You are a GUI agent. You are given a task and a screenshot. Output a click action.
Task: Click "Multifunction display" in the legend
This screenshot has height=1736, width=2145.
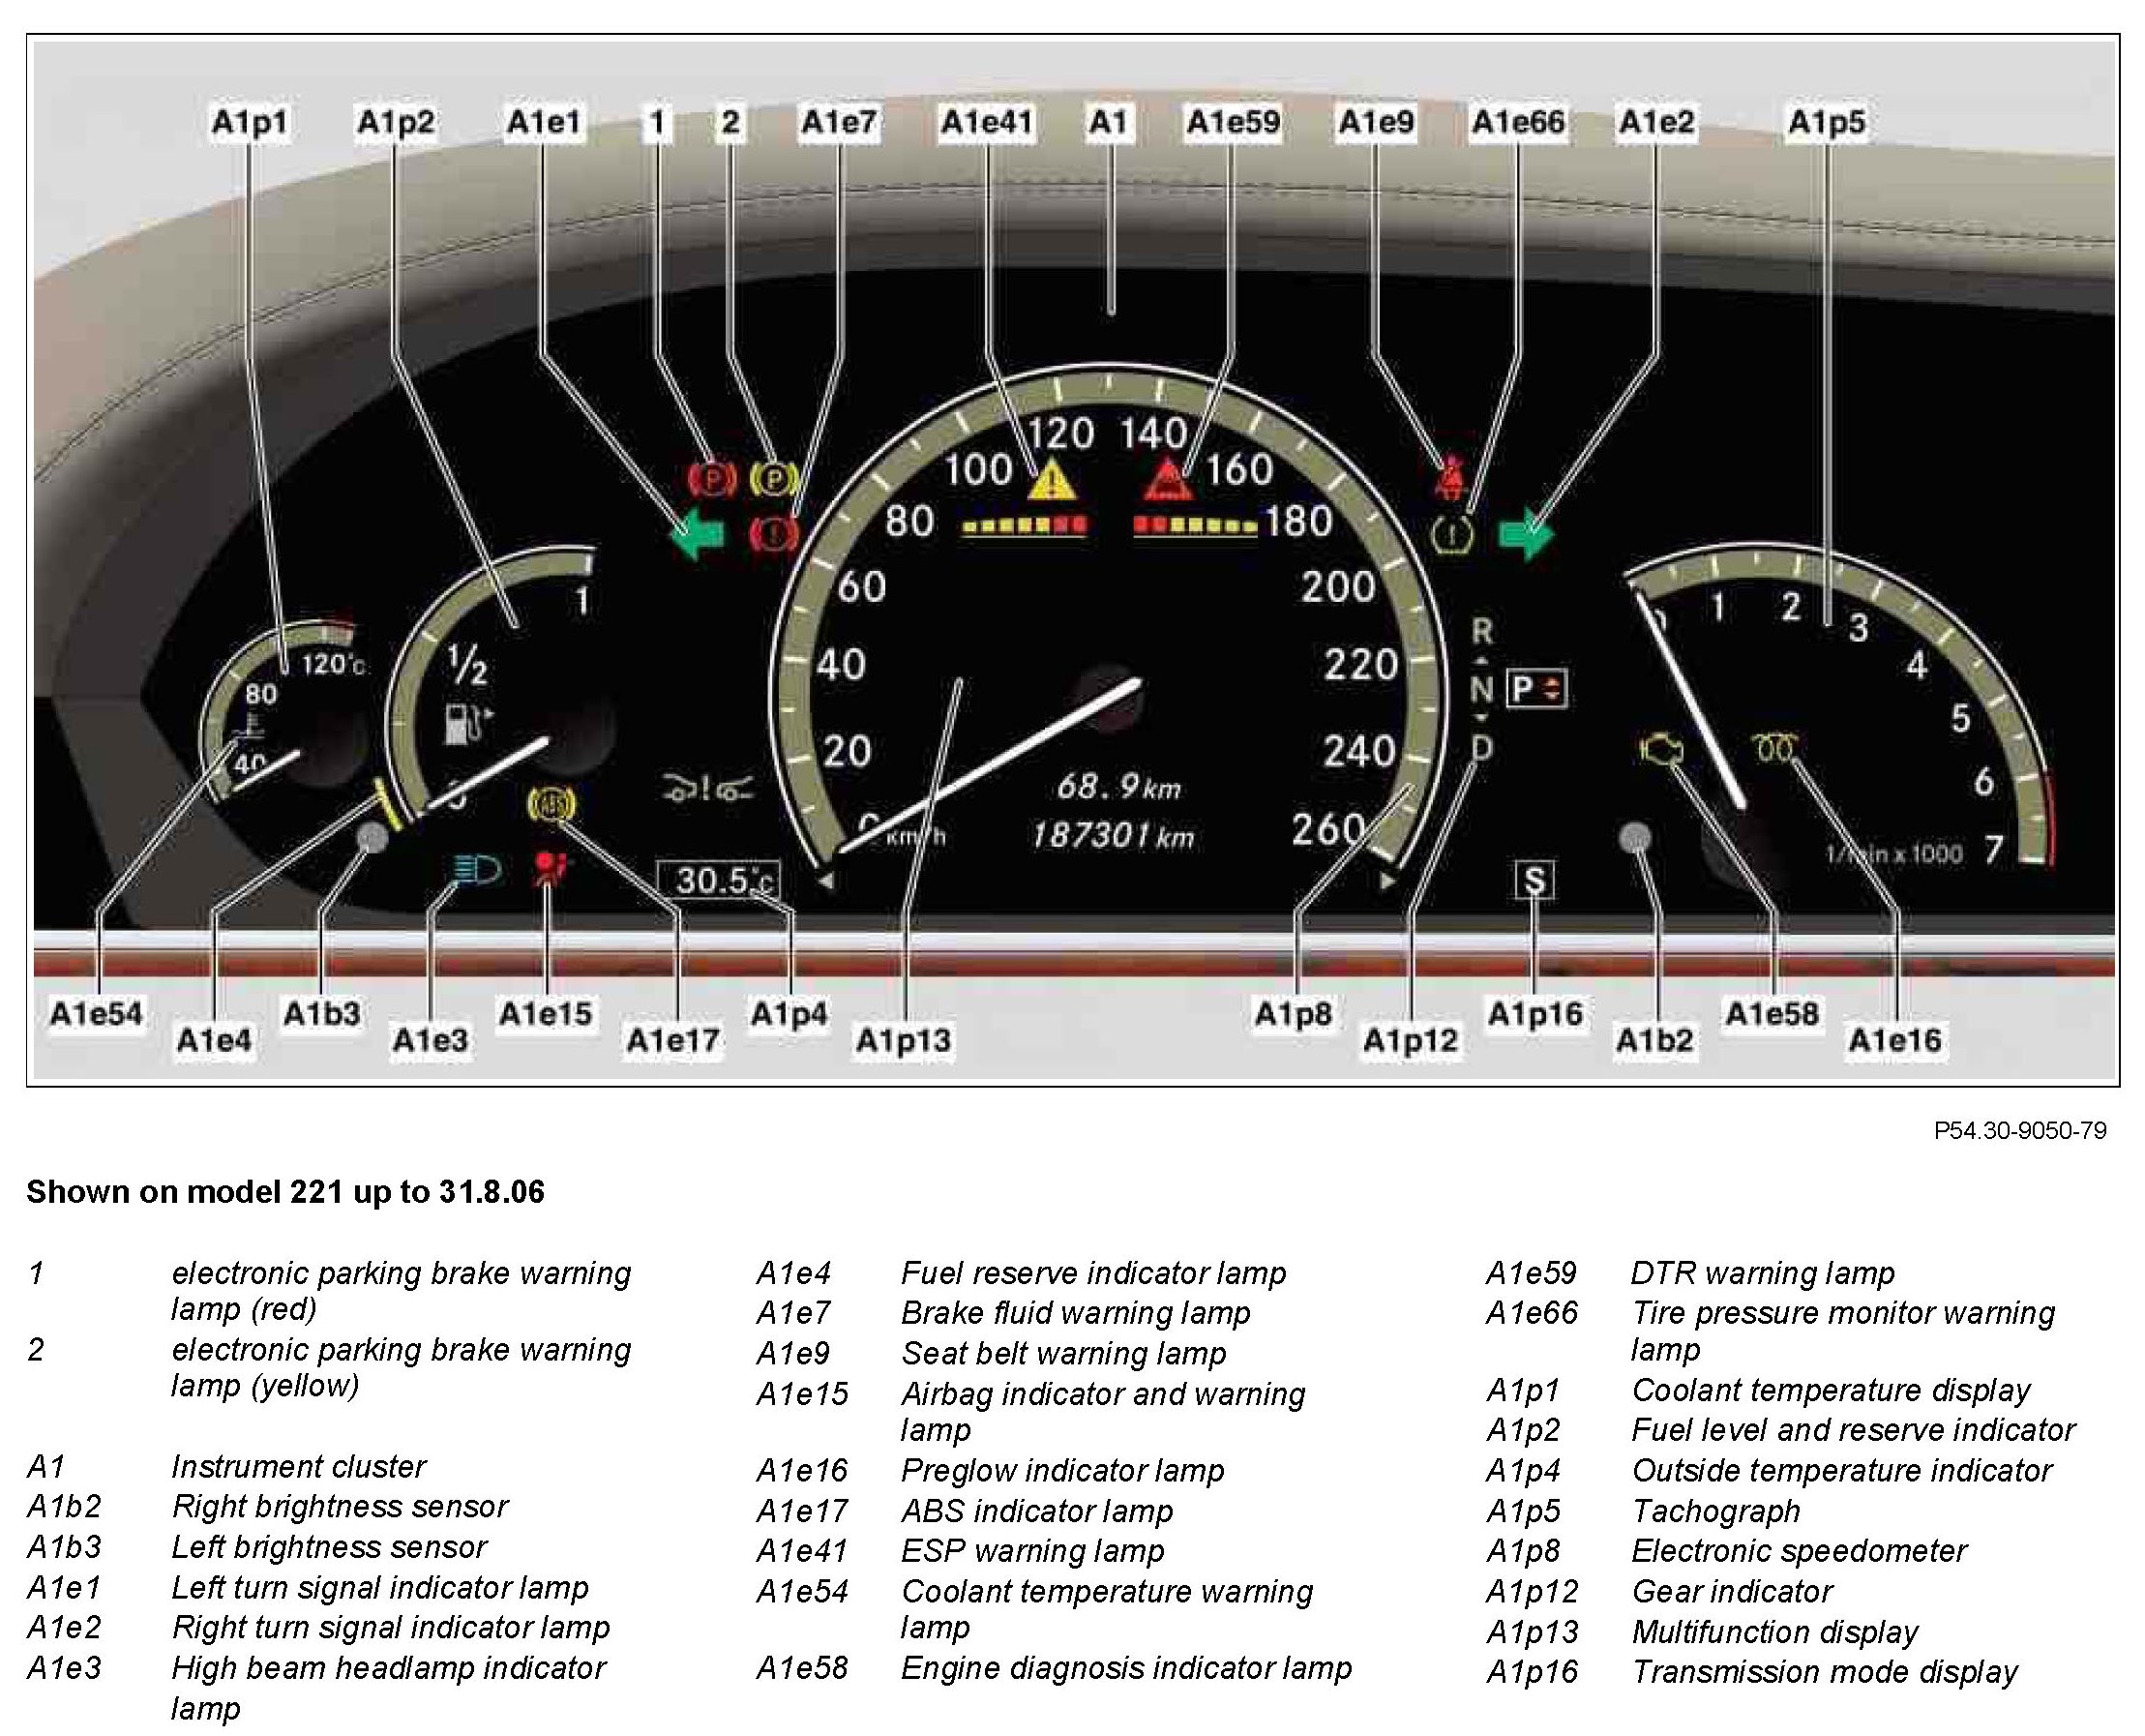pos(1775,1632)
